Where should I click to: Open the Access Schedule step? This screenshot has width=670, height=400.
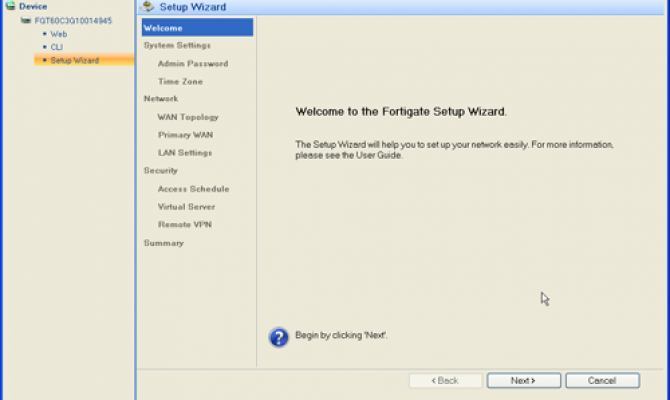click(x=193, y=189)
